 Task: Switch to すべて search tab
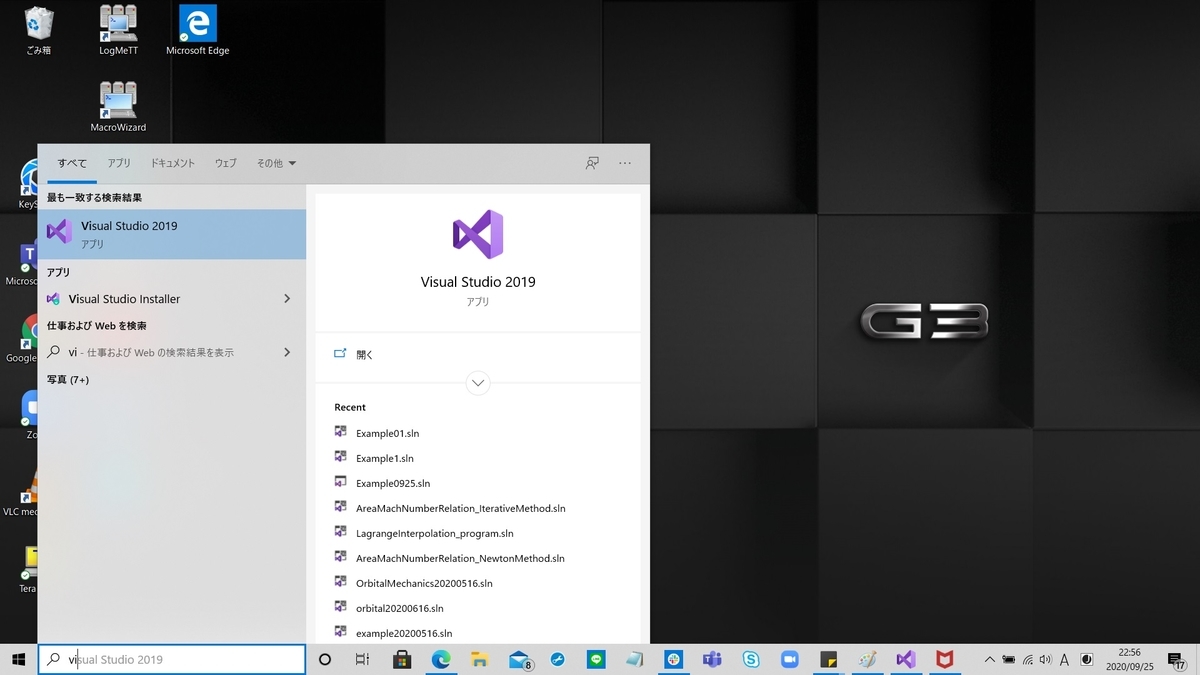click(72, 163)
